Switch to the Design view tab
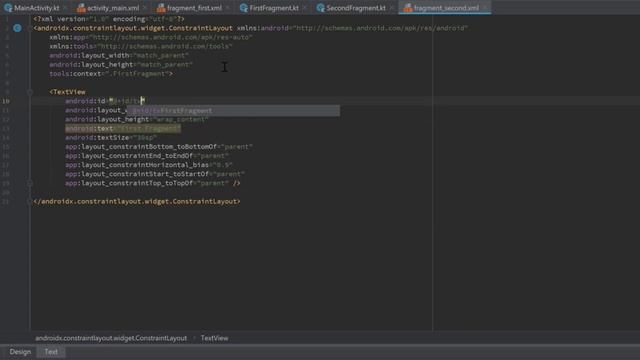Viewport: 640px width, 360px height. [x=20, y=352]
